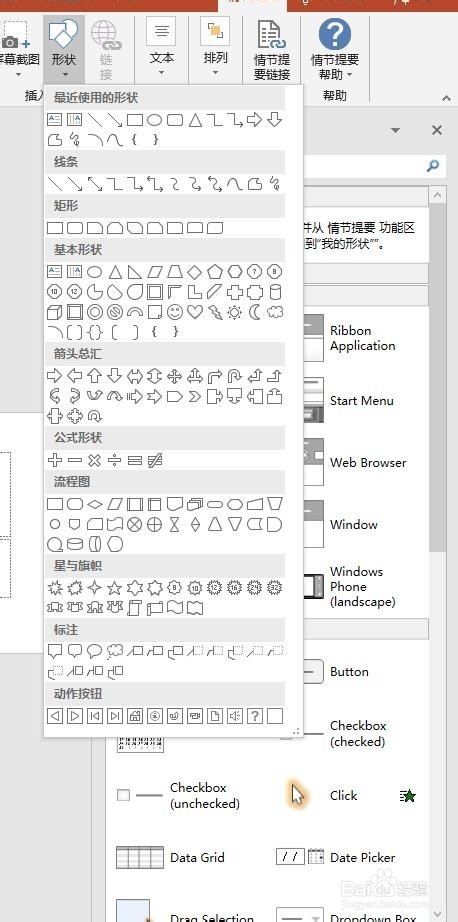This screenshot has width=458, height=922.
Task: Select the U-turn arrow shape
Action: [x=235, y=376]
